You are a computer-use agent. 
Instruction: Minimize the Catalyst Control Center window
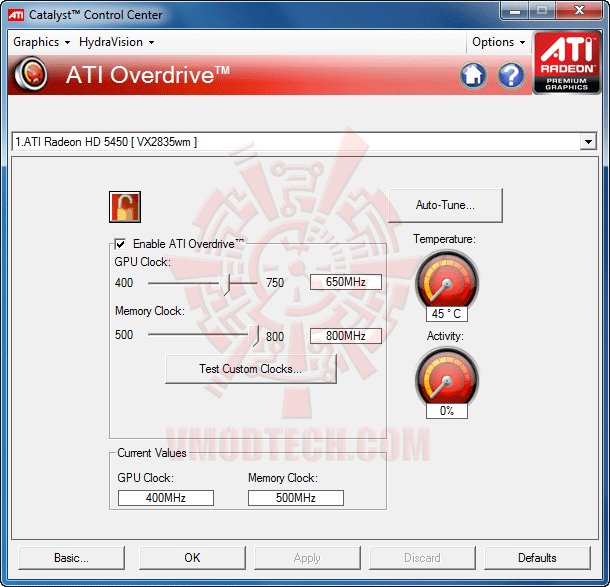click(x=514, y=11)
